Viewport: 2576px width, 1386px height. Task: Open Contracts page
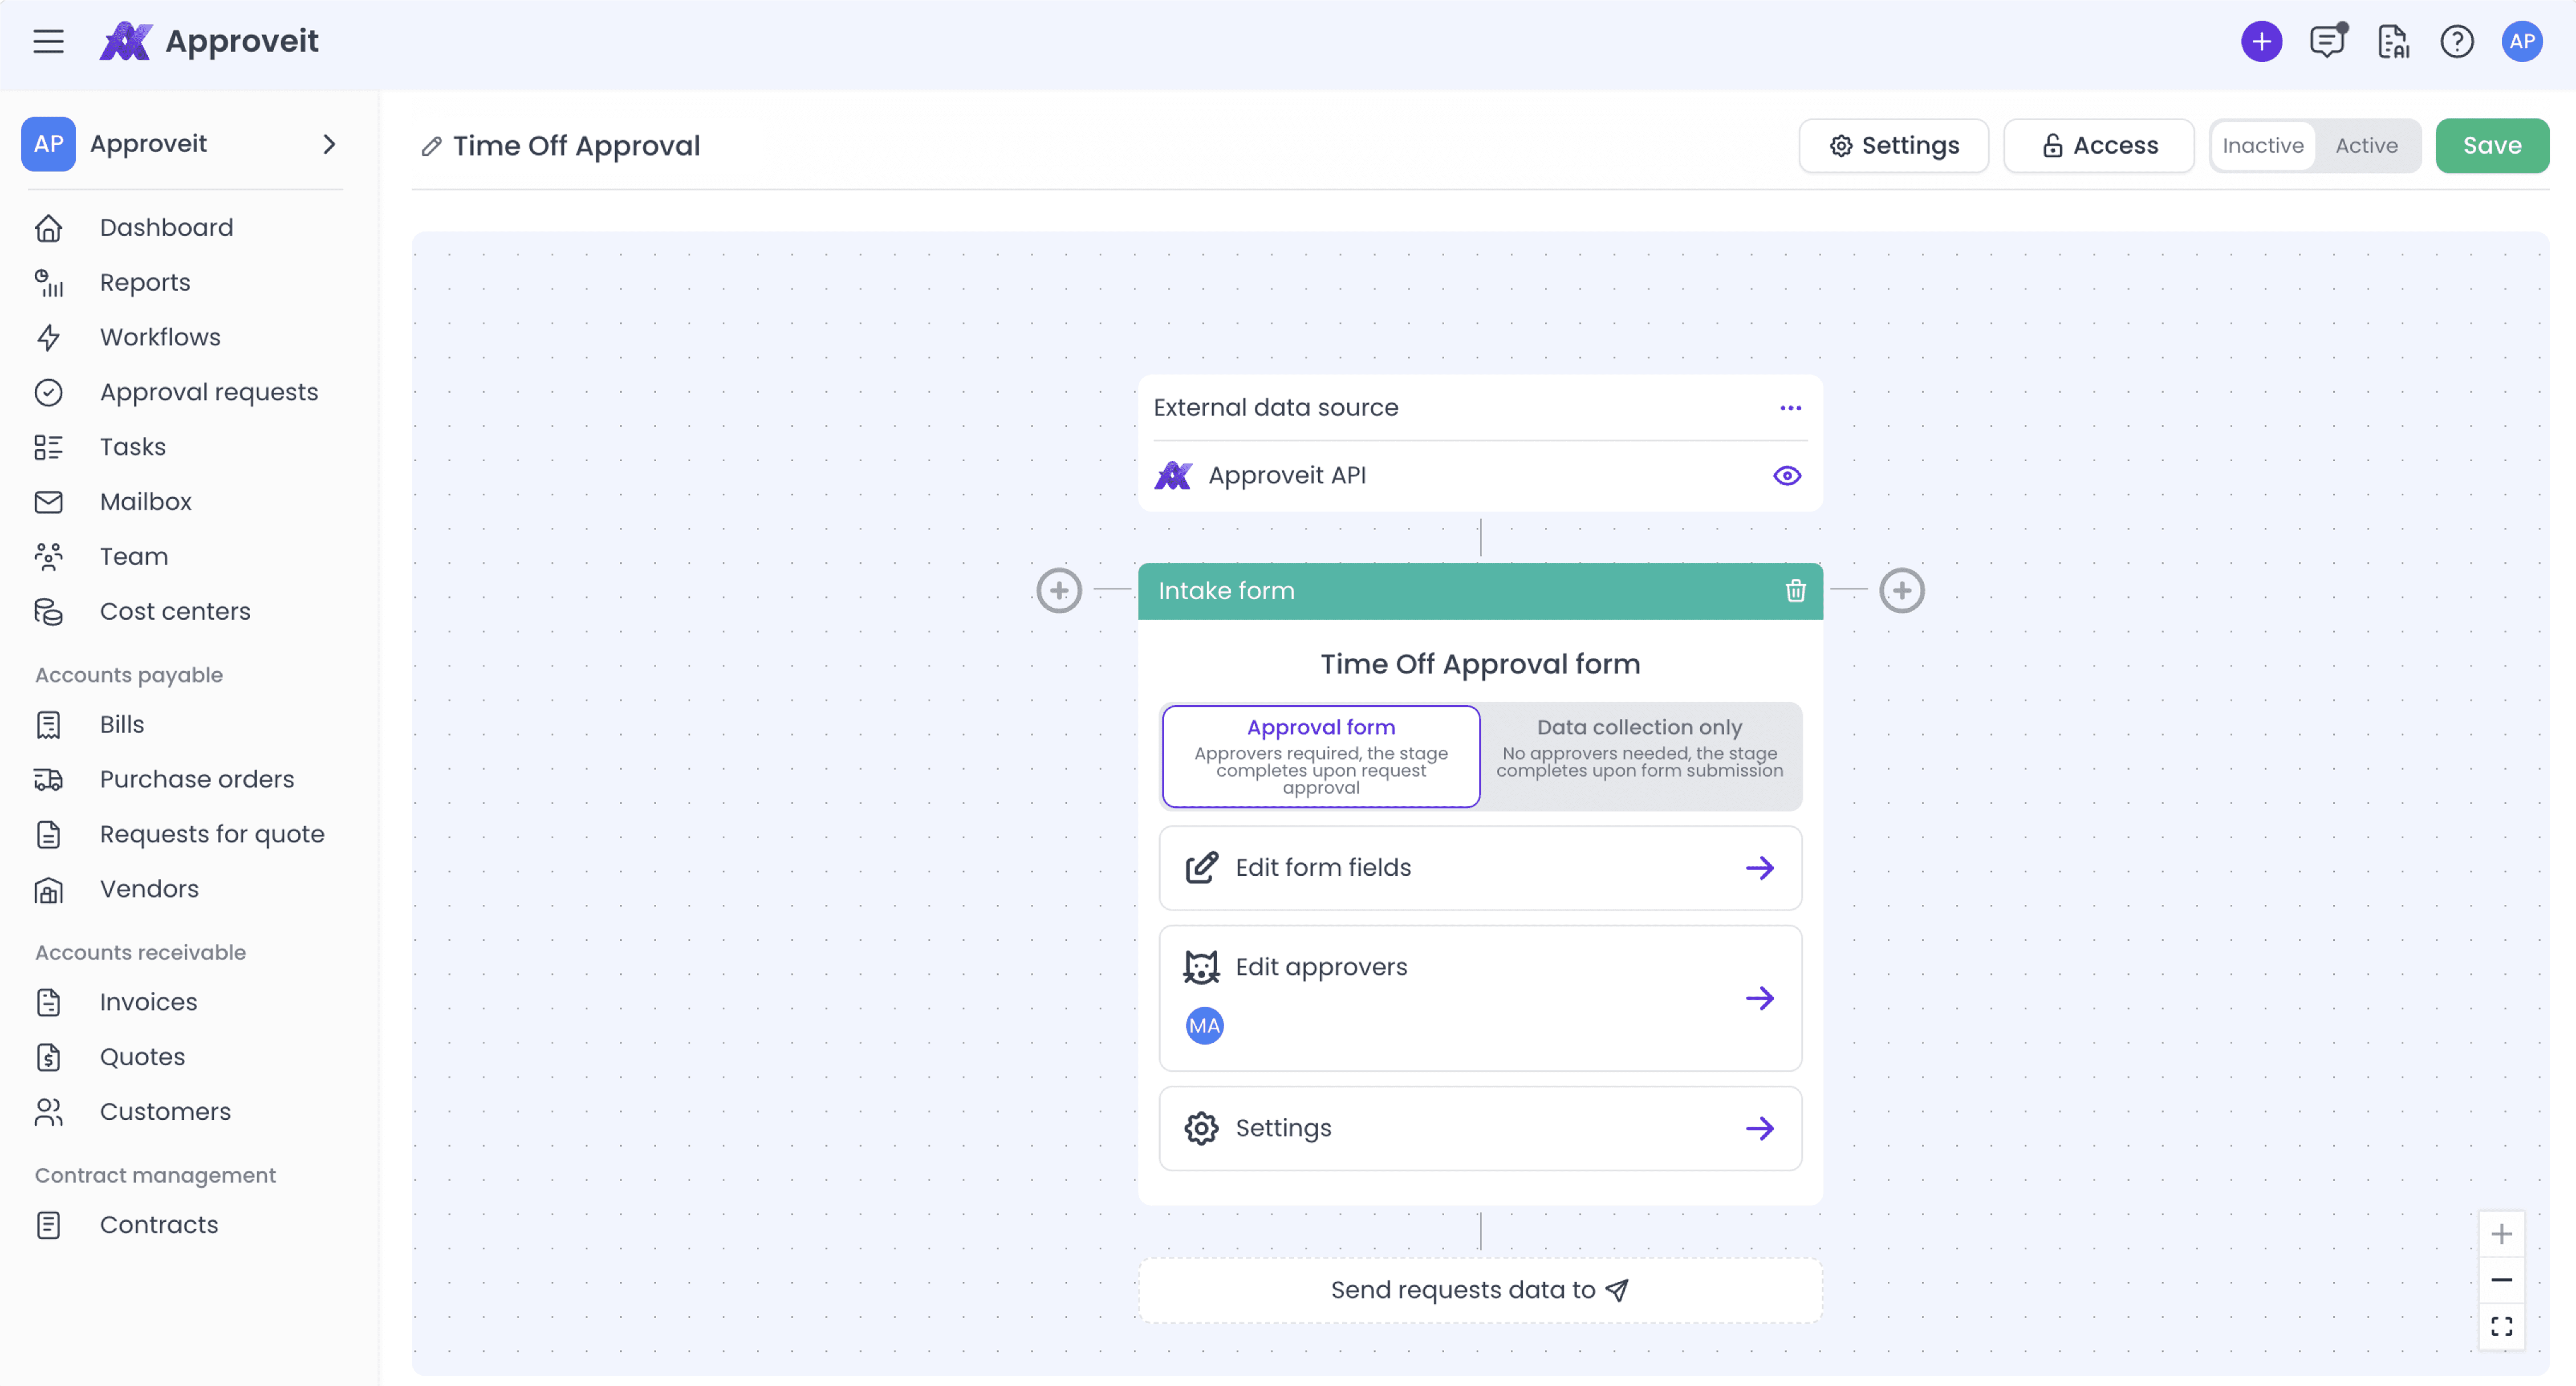pos(159,1225)
